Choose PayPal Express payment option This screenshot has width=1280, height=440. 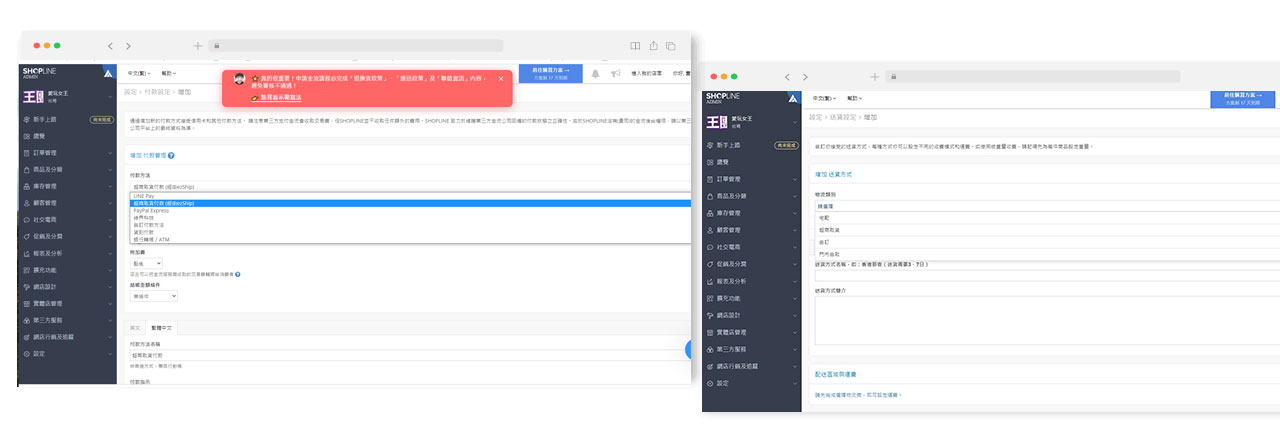pos(151,211)
